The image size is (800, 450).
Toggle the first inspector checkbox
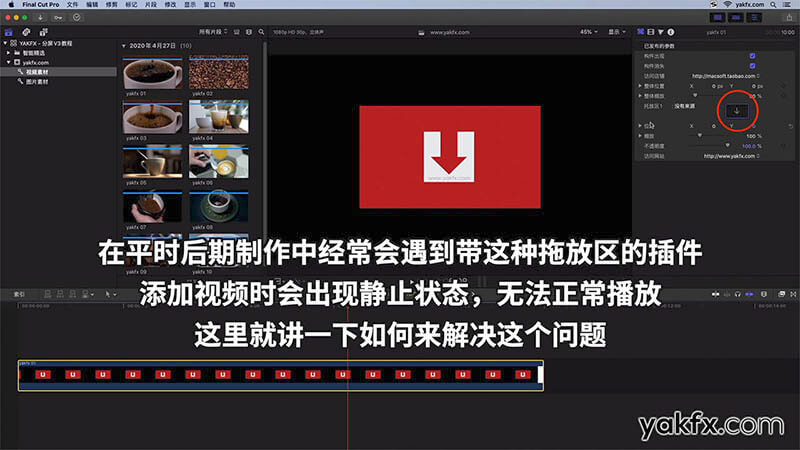coord(753,56)
